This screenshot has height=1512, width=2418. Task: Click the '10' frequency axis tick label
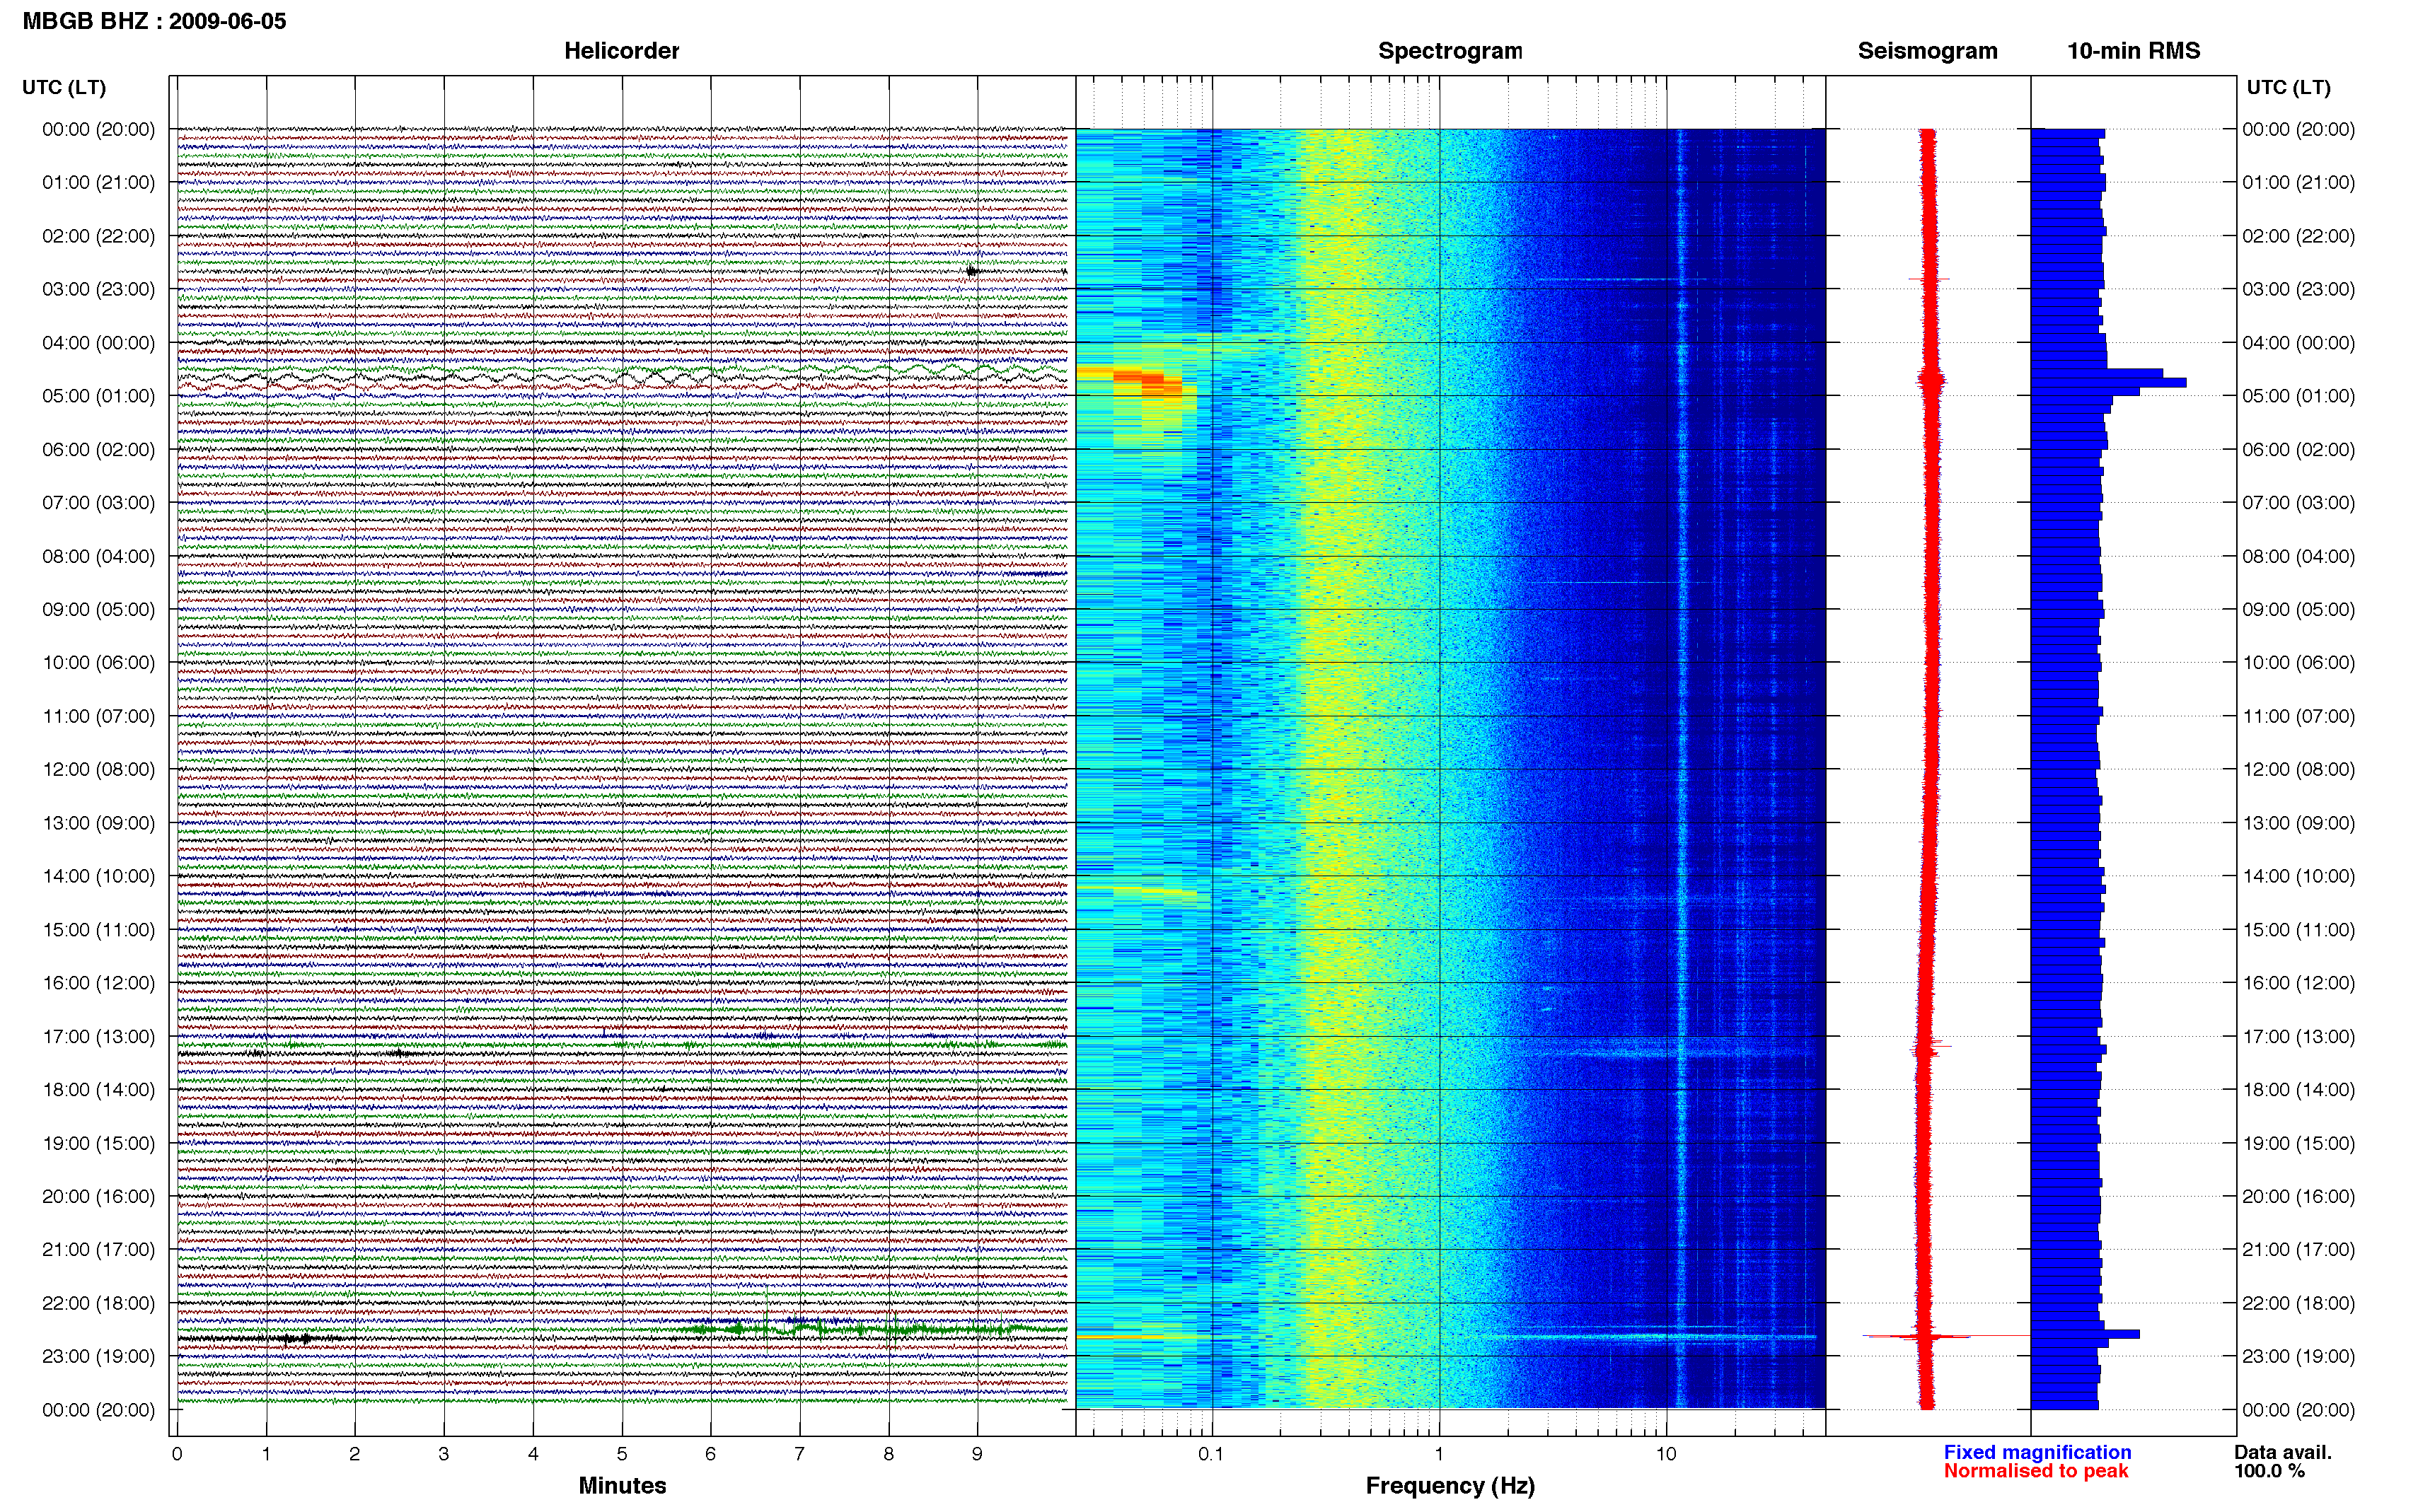1665,1455
